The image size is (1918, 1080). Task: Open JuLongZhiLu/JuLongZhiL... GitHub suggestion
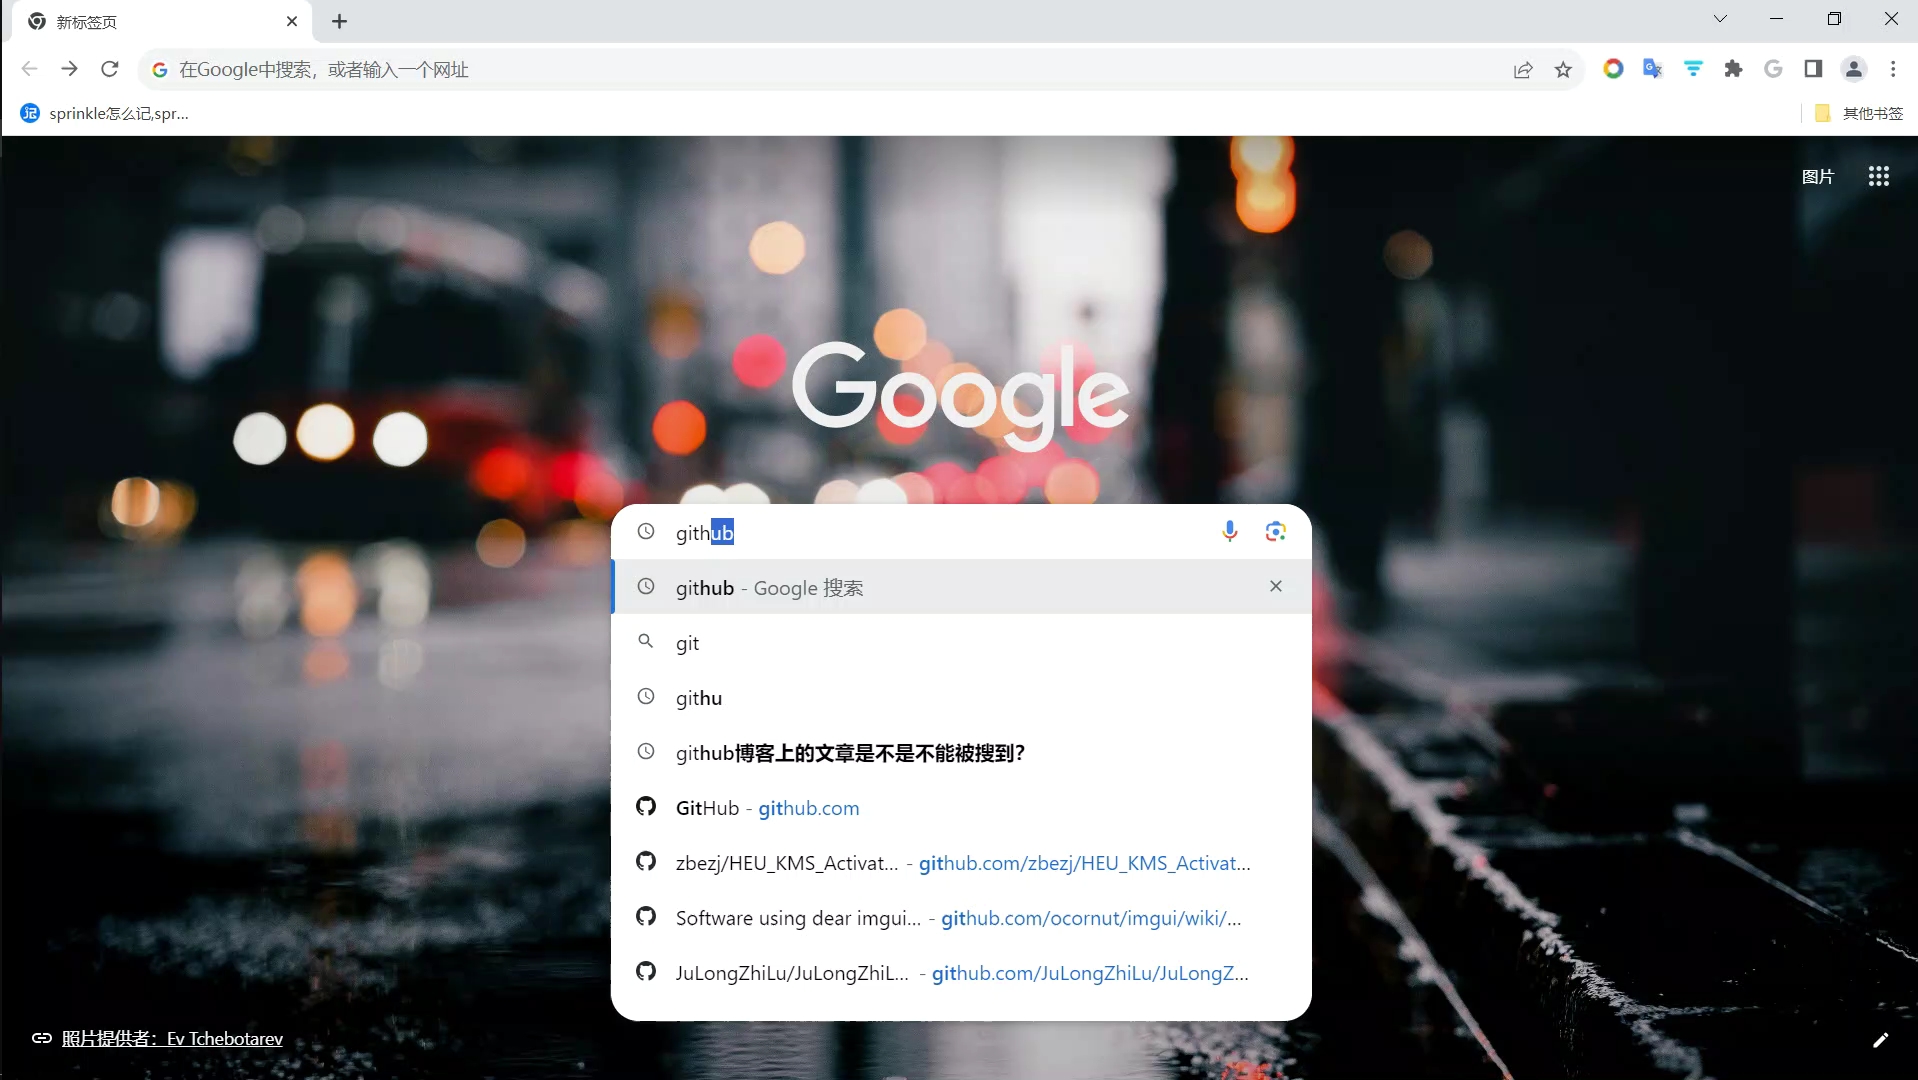pos(961,972)
